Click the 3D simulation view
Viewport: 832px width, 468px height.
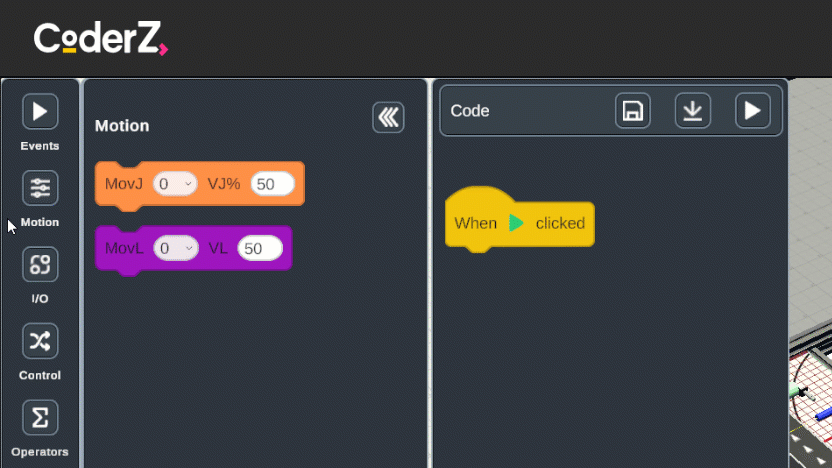(x=810, y=400)
